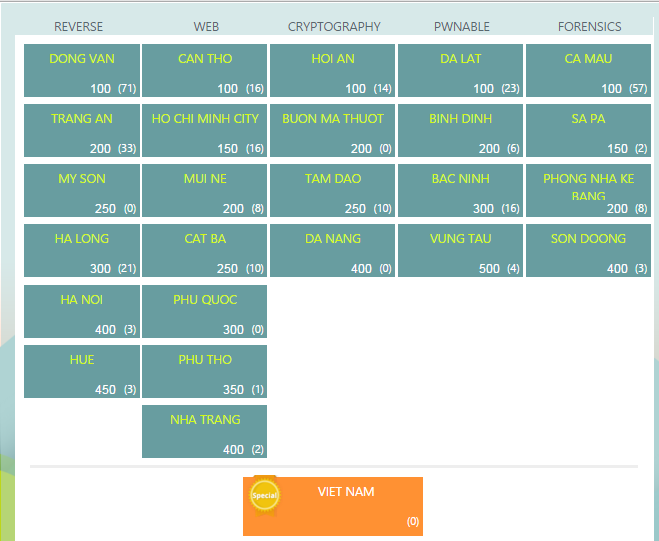659x541 pixels.
Task: Open the VIET NAM special challenge
Action: (x=333, y=506)
